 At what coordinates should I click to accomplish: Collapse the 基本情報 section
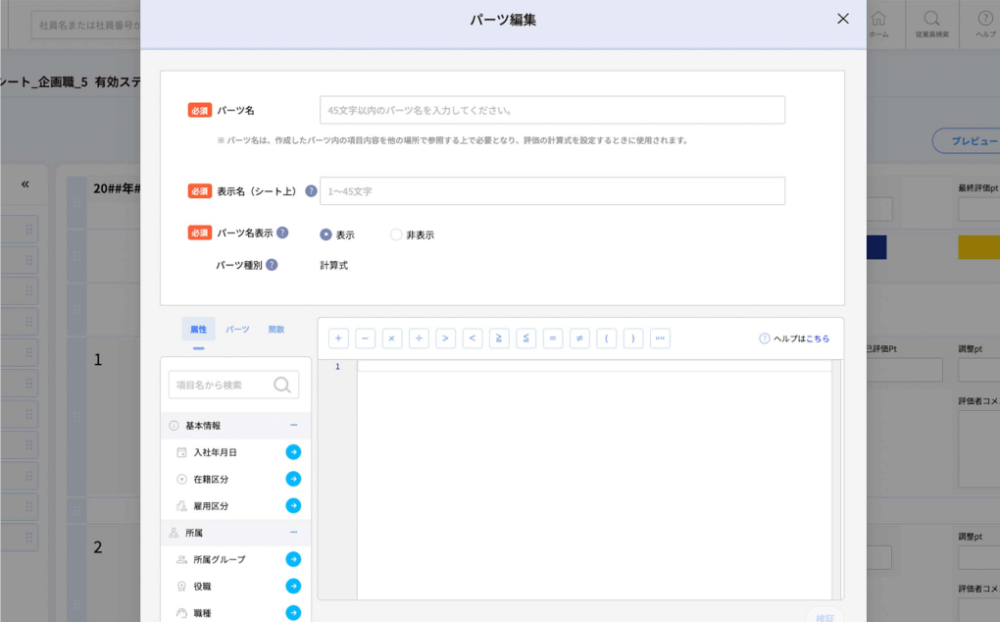click(x=293, y=425)
